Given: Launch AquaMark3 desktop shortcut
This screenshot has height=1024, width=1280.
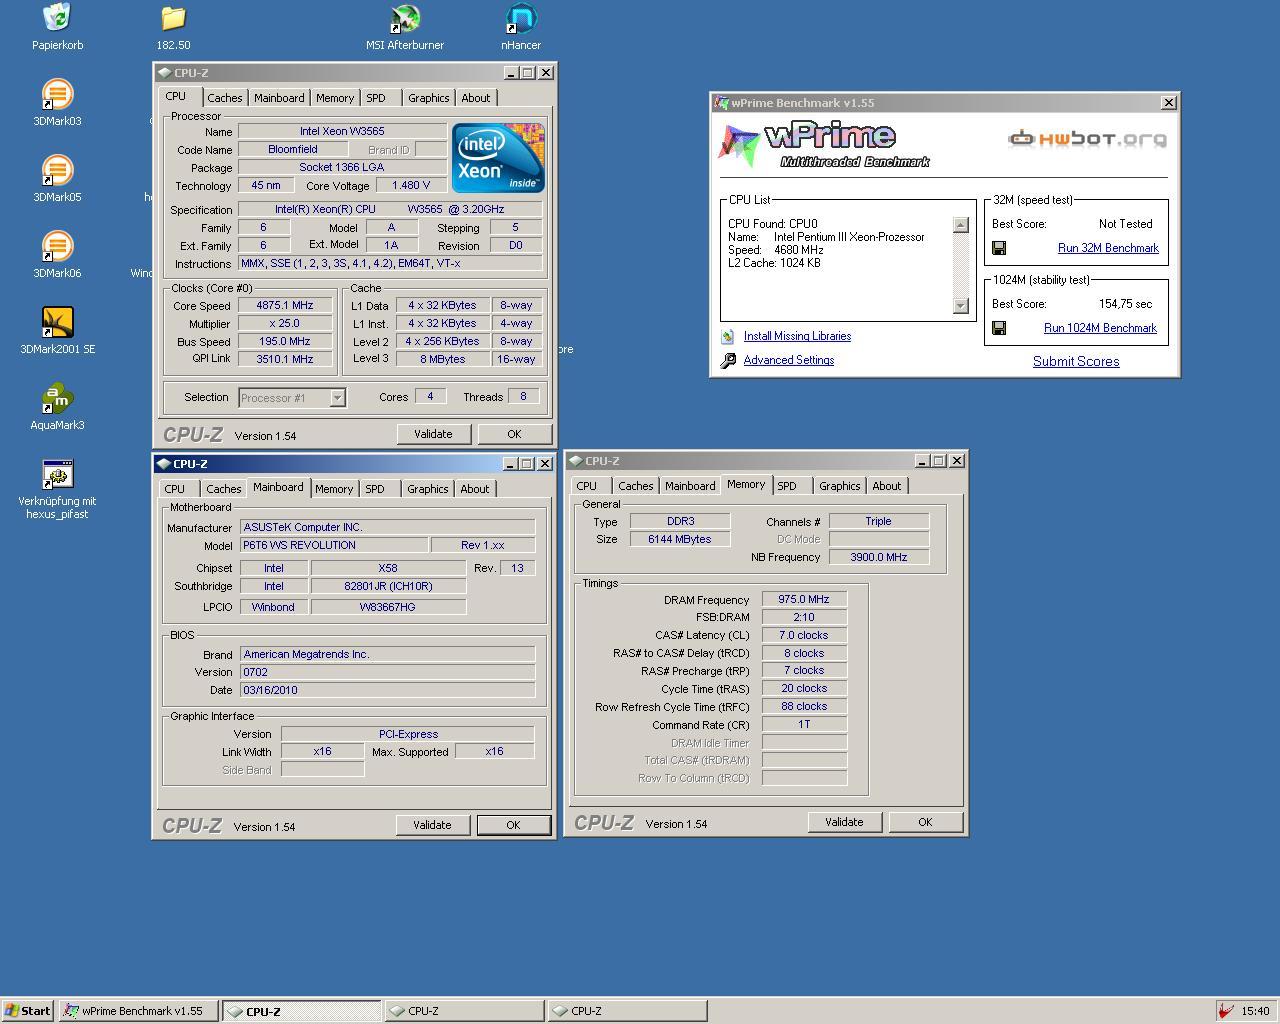Looking at the screenshot, I should pos(57,399).
